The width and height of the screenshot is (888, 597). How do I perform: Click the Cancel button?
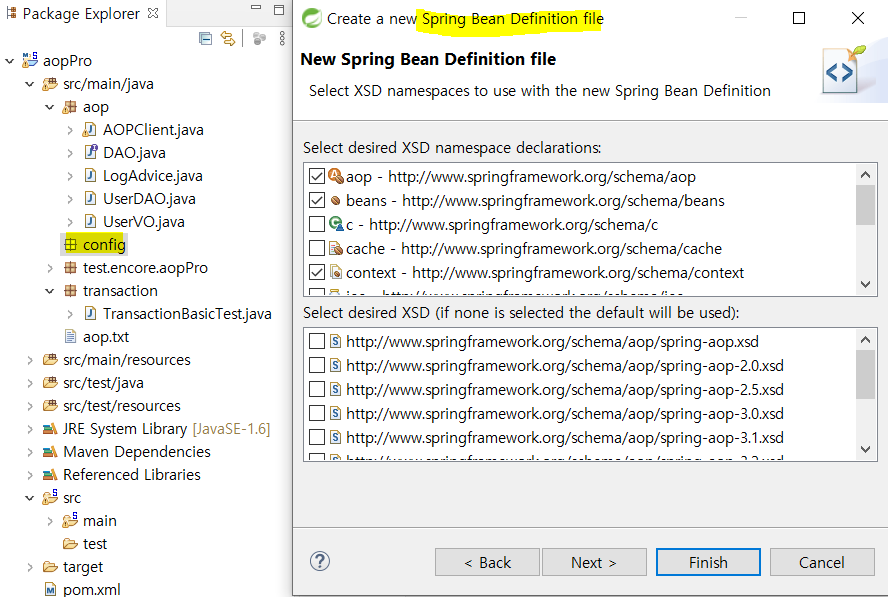pos(822,562)
